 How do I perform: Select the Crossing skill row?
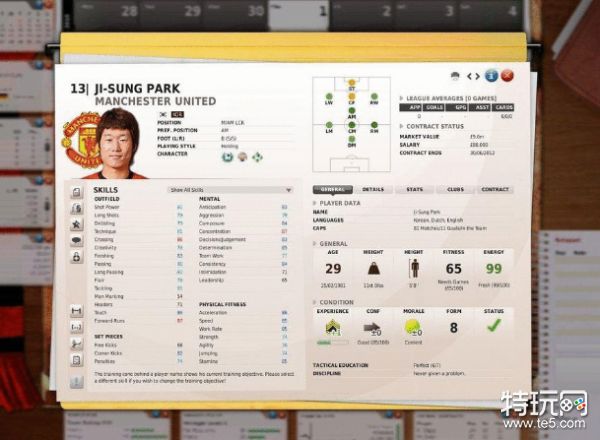(139, 240)
